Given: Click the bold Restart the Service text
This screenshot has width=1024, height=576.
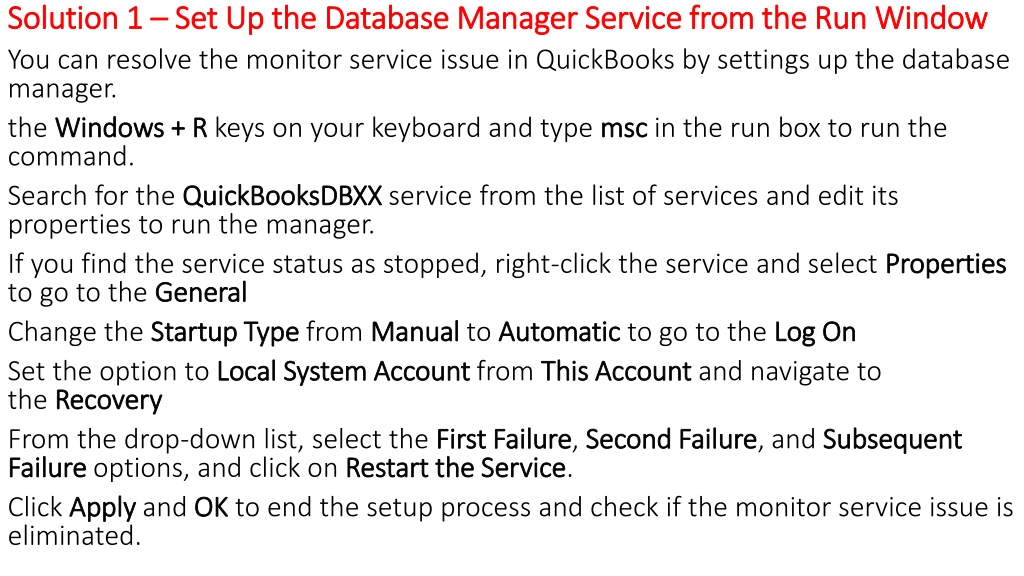Looking at the screenshot, I should (456, 468).
